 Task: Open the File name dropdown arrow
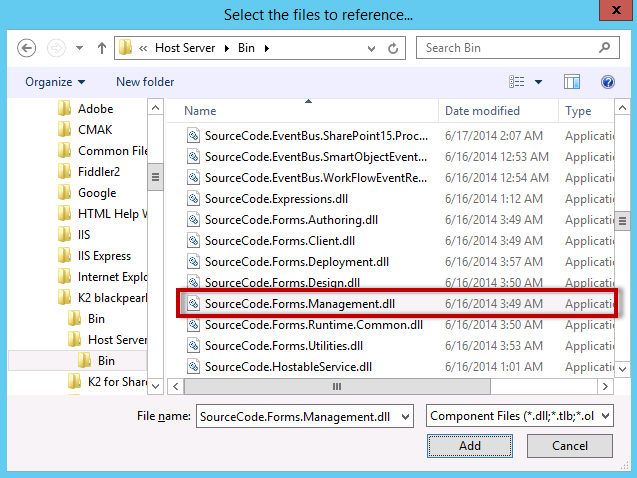click(x=405, y=416)
